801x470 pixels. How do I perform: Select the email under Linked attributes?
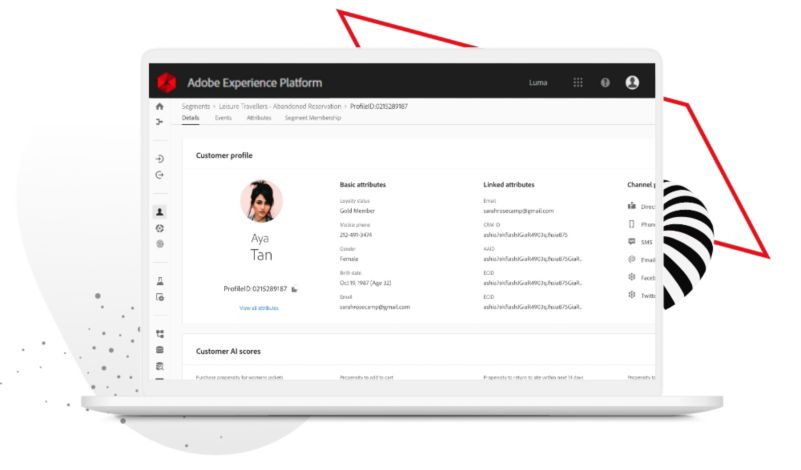pyautogui.click(x=519, y=211)
